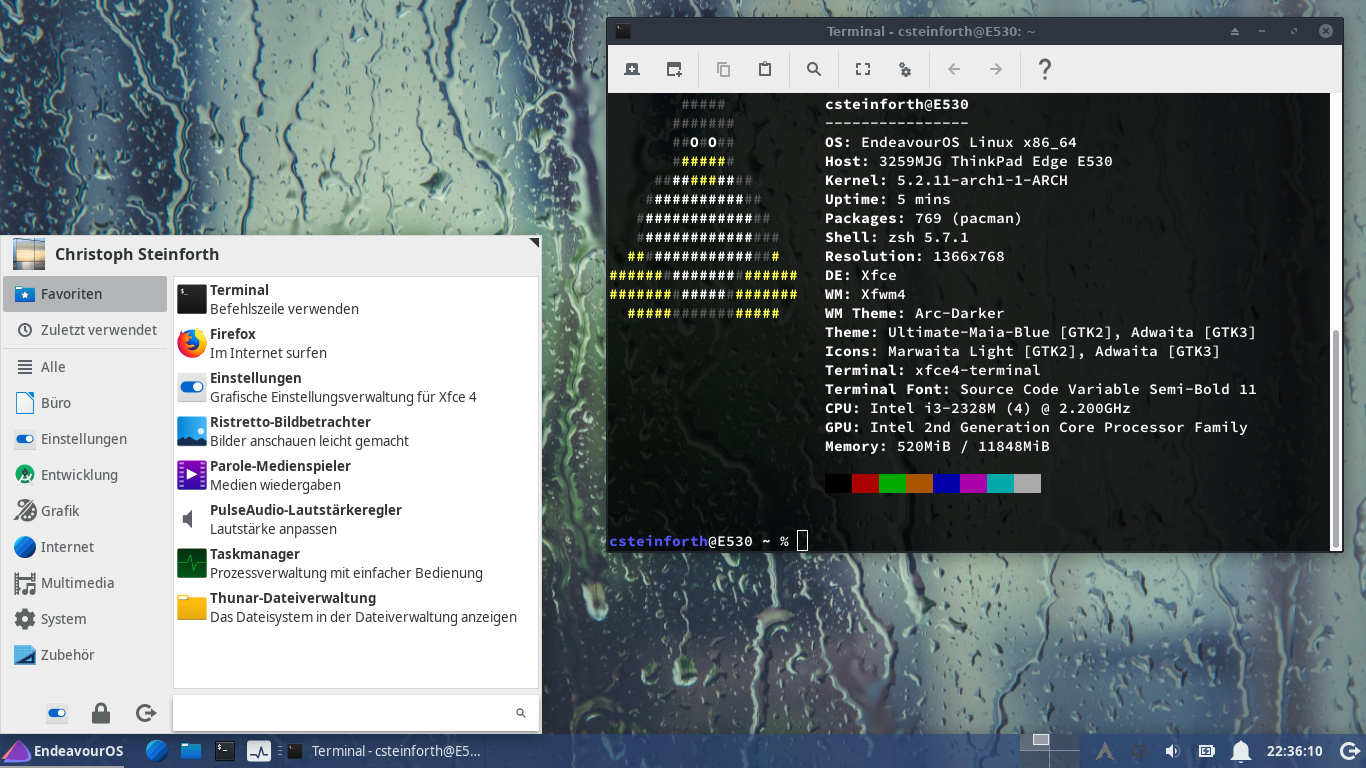Click Terminal window button in taskbar
This screenshot has height=768, width=1366.
384,751
